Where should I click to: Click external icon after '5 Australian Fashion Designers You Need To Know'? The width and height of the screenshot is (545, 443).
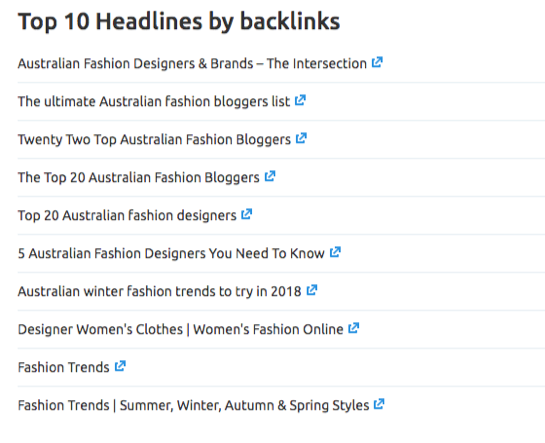[x=335, y=252]
